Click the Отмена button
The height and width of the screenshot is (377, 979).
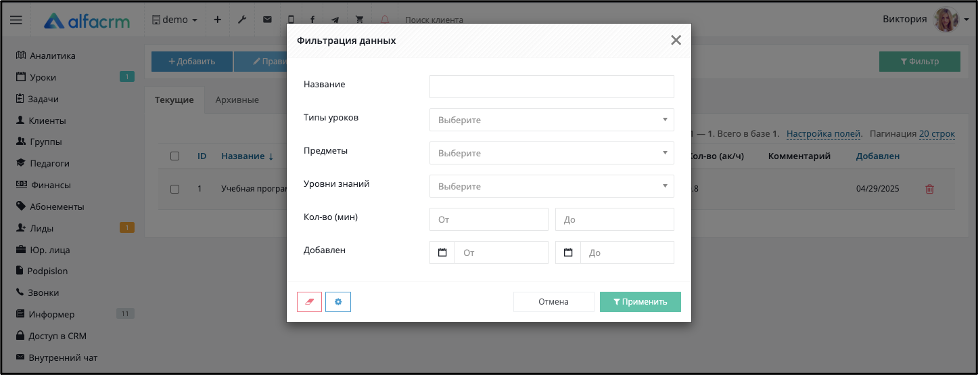tap(553, 302)
